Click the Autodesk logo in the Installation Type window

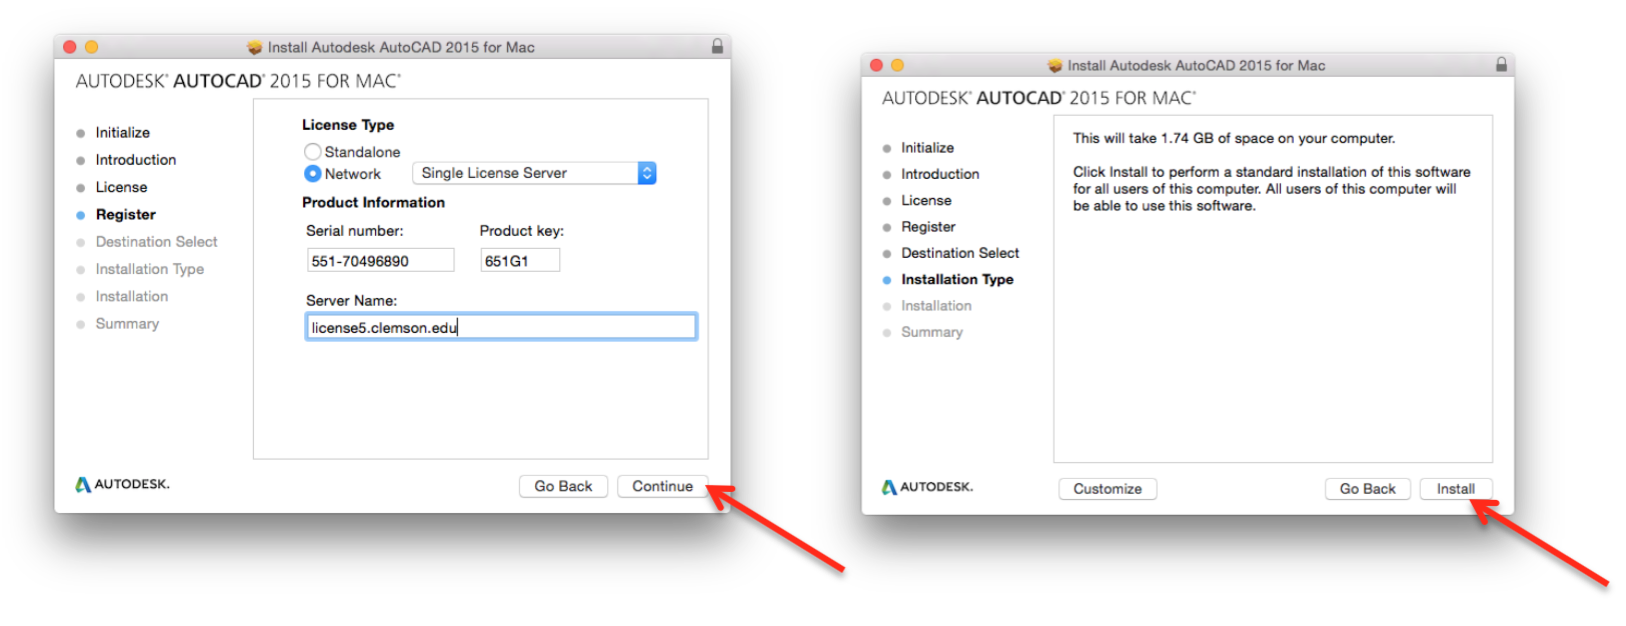[x=927, y=487]
